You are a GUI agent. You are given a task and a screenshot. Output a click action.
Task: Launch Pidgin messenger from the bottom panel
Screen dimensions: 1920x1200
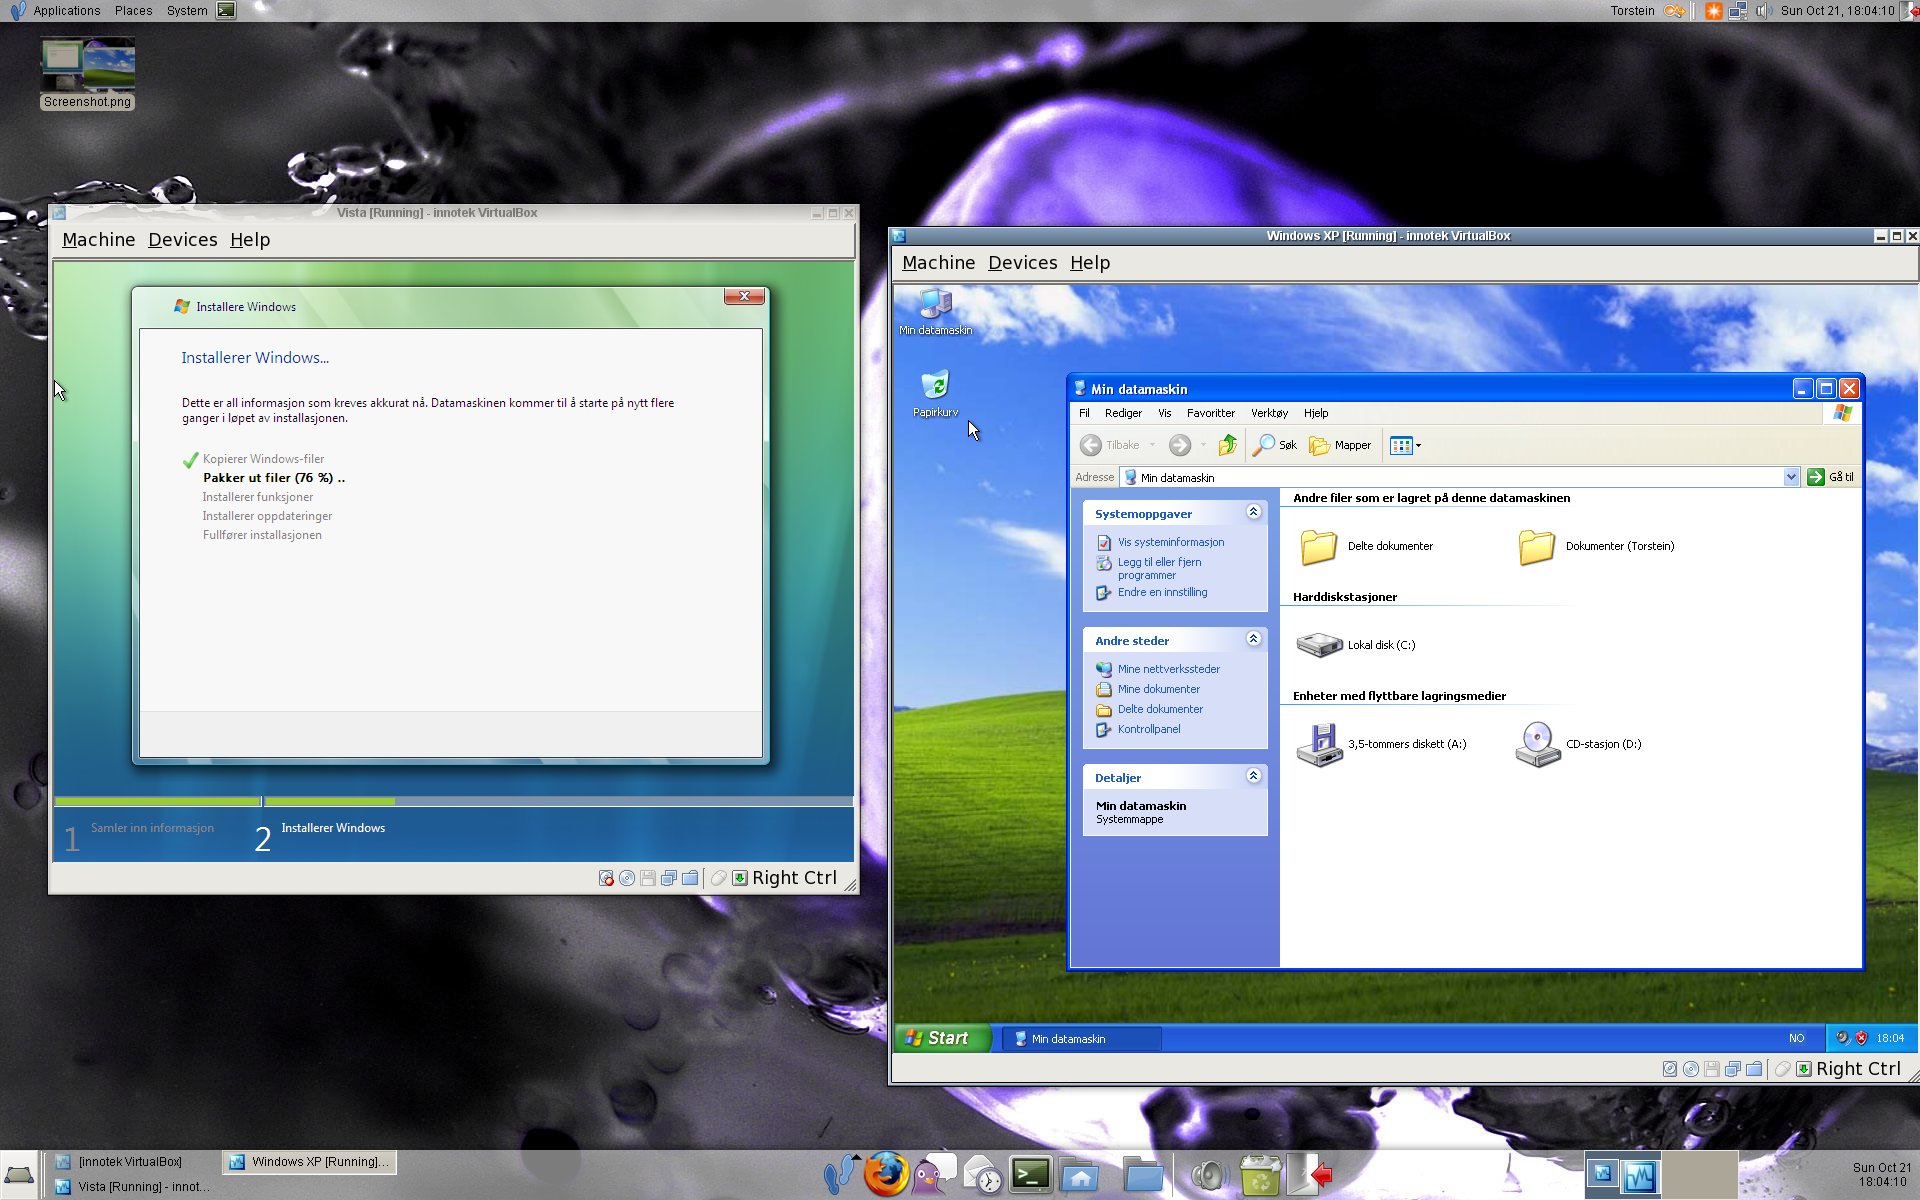pyautogui.click(x=935, y=1174)
